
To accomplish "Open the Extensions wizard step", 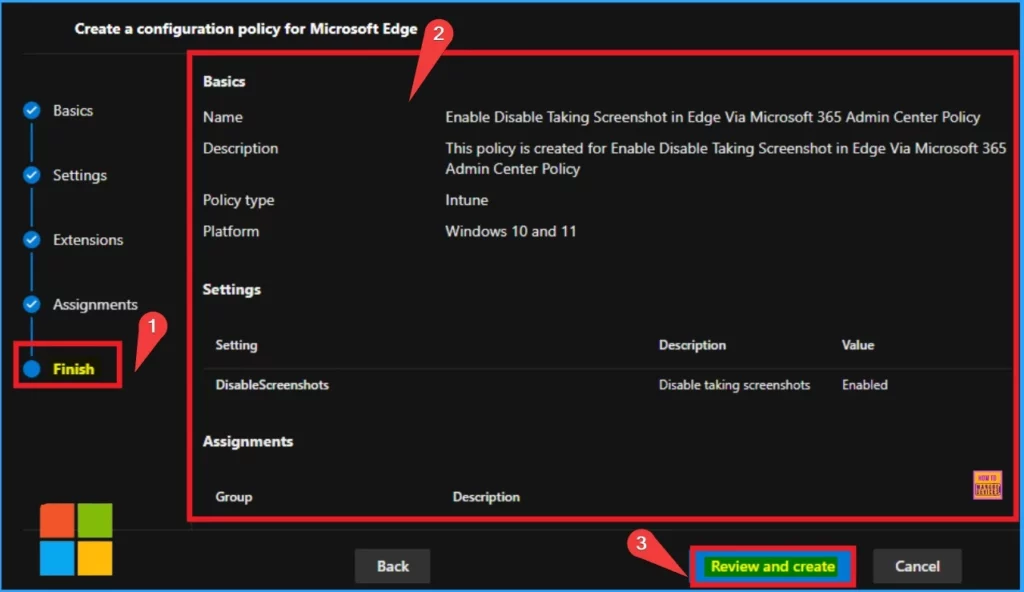I will [x=88, y=240].
